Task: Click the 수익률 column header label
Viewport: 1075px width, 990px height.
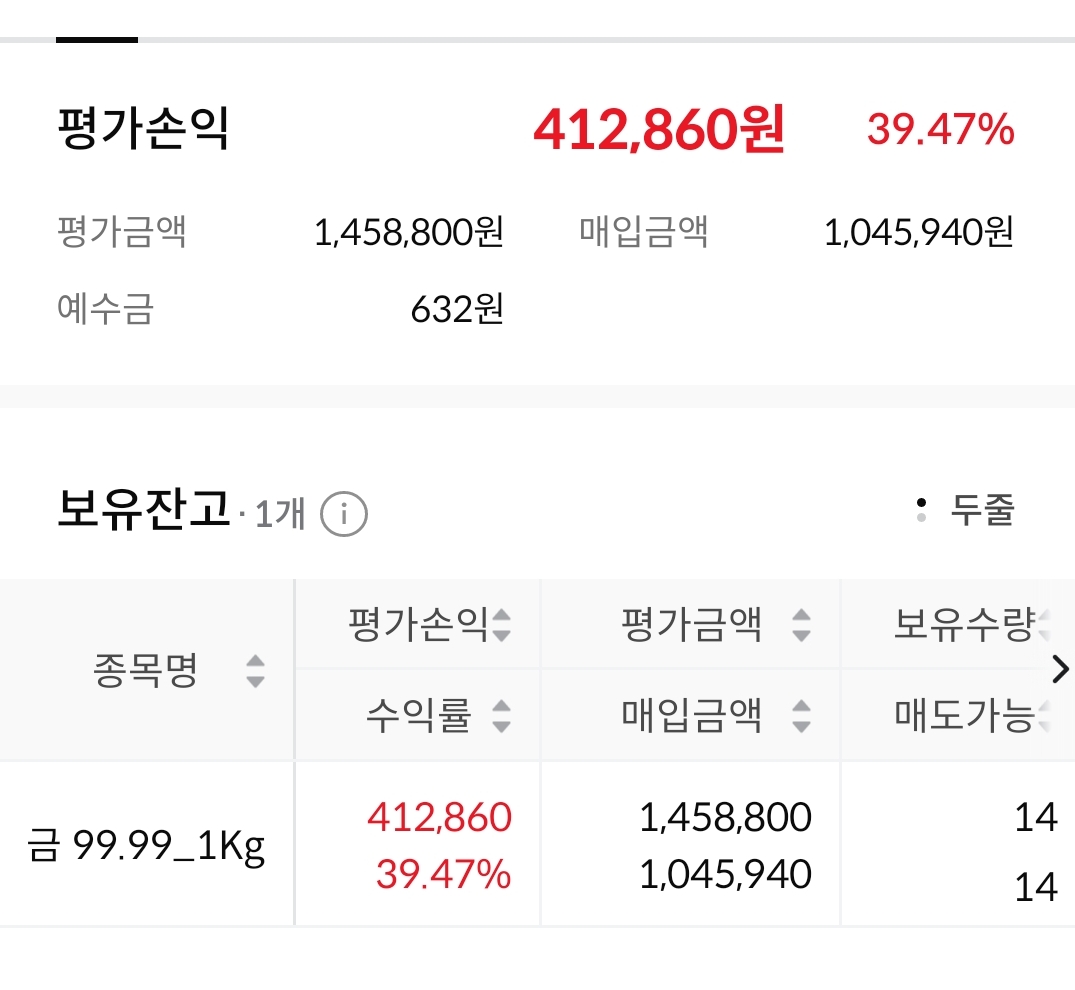Action: click(x=418, y=716)
